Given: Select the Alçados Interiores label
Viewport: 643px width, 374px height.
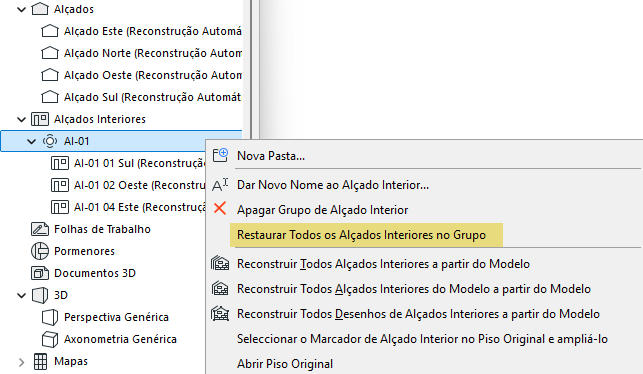Looking at the screenshot, I should pyautogui.click(x=100, y=119).
